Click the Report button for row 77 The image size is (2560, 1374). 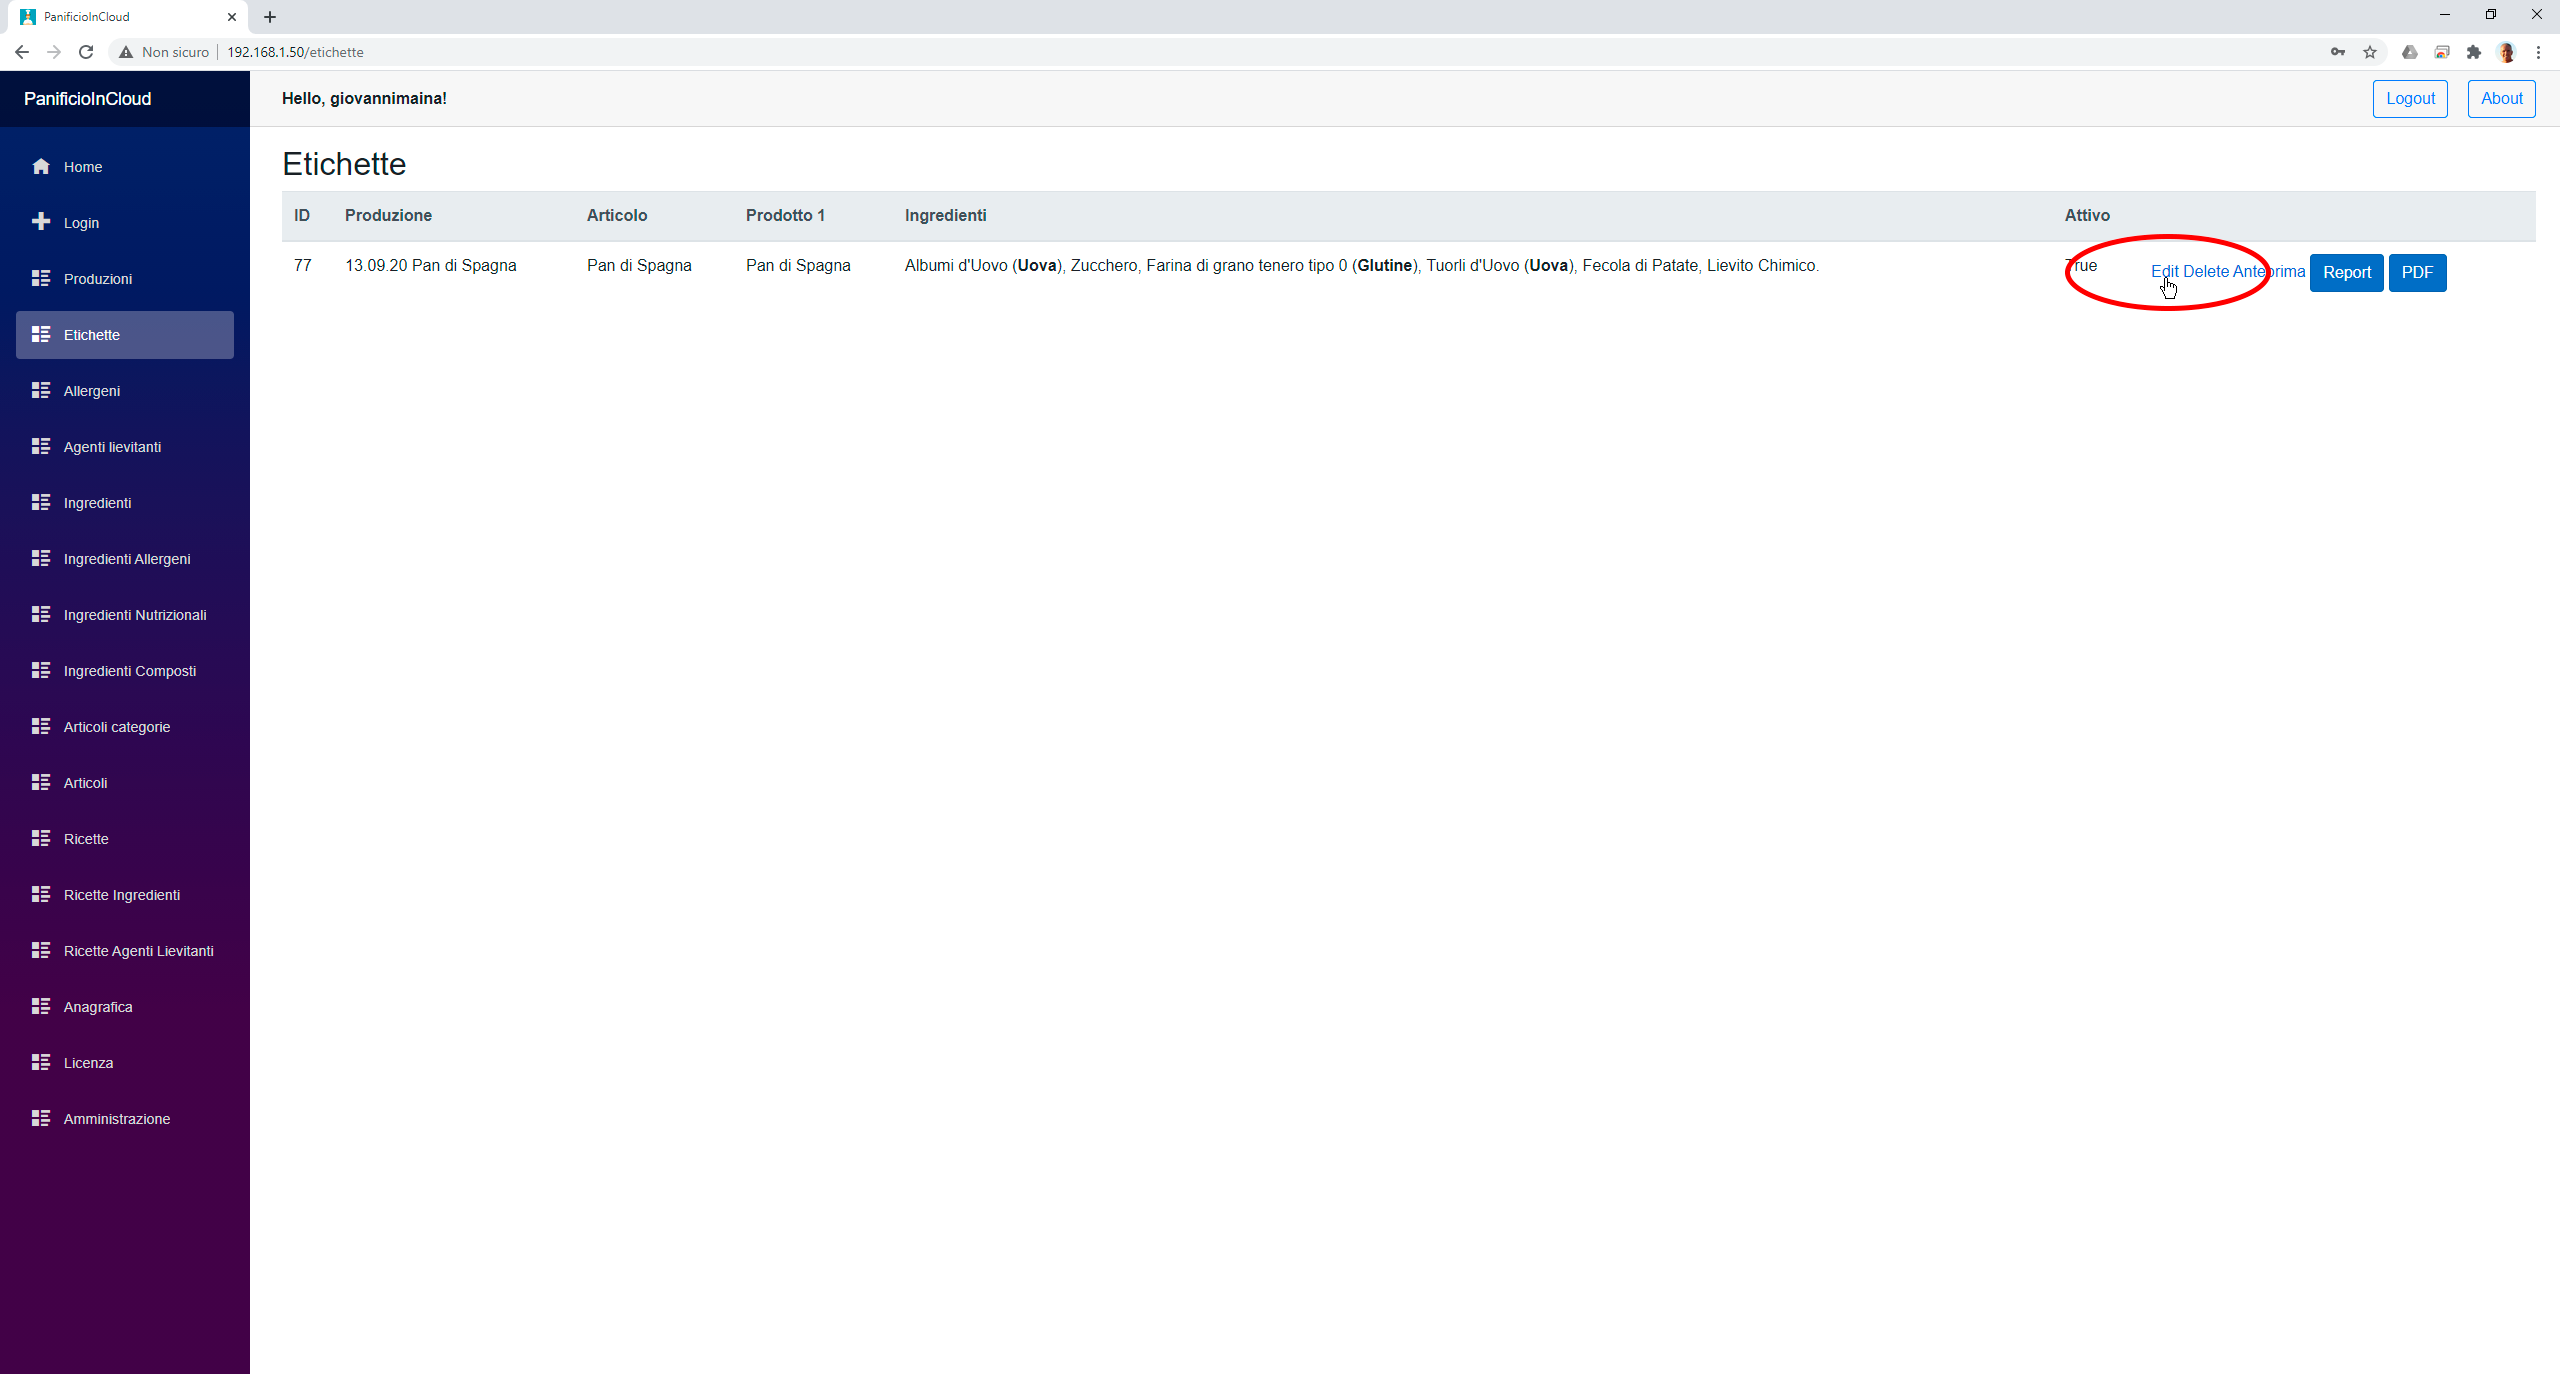click(x=2347, y=272)
